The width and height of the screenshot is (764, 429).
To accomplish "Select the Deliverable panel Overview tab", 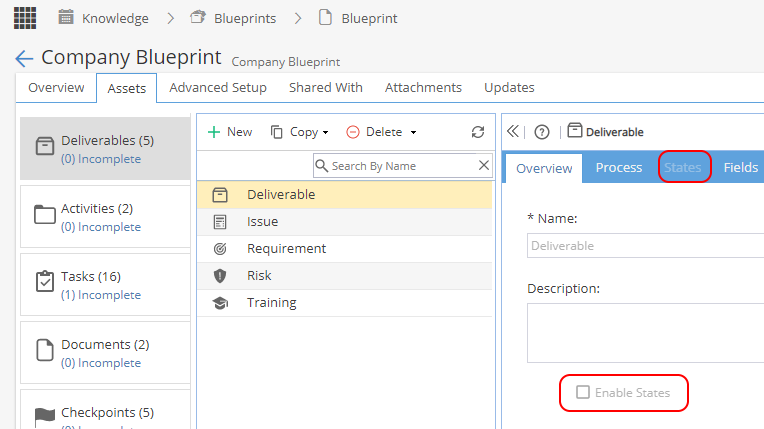I will coord(544,169).
